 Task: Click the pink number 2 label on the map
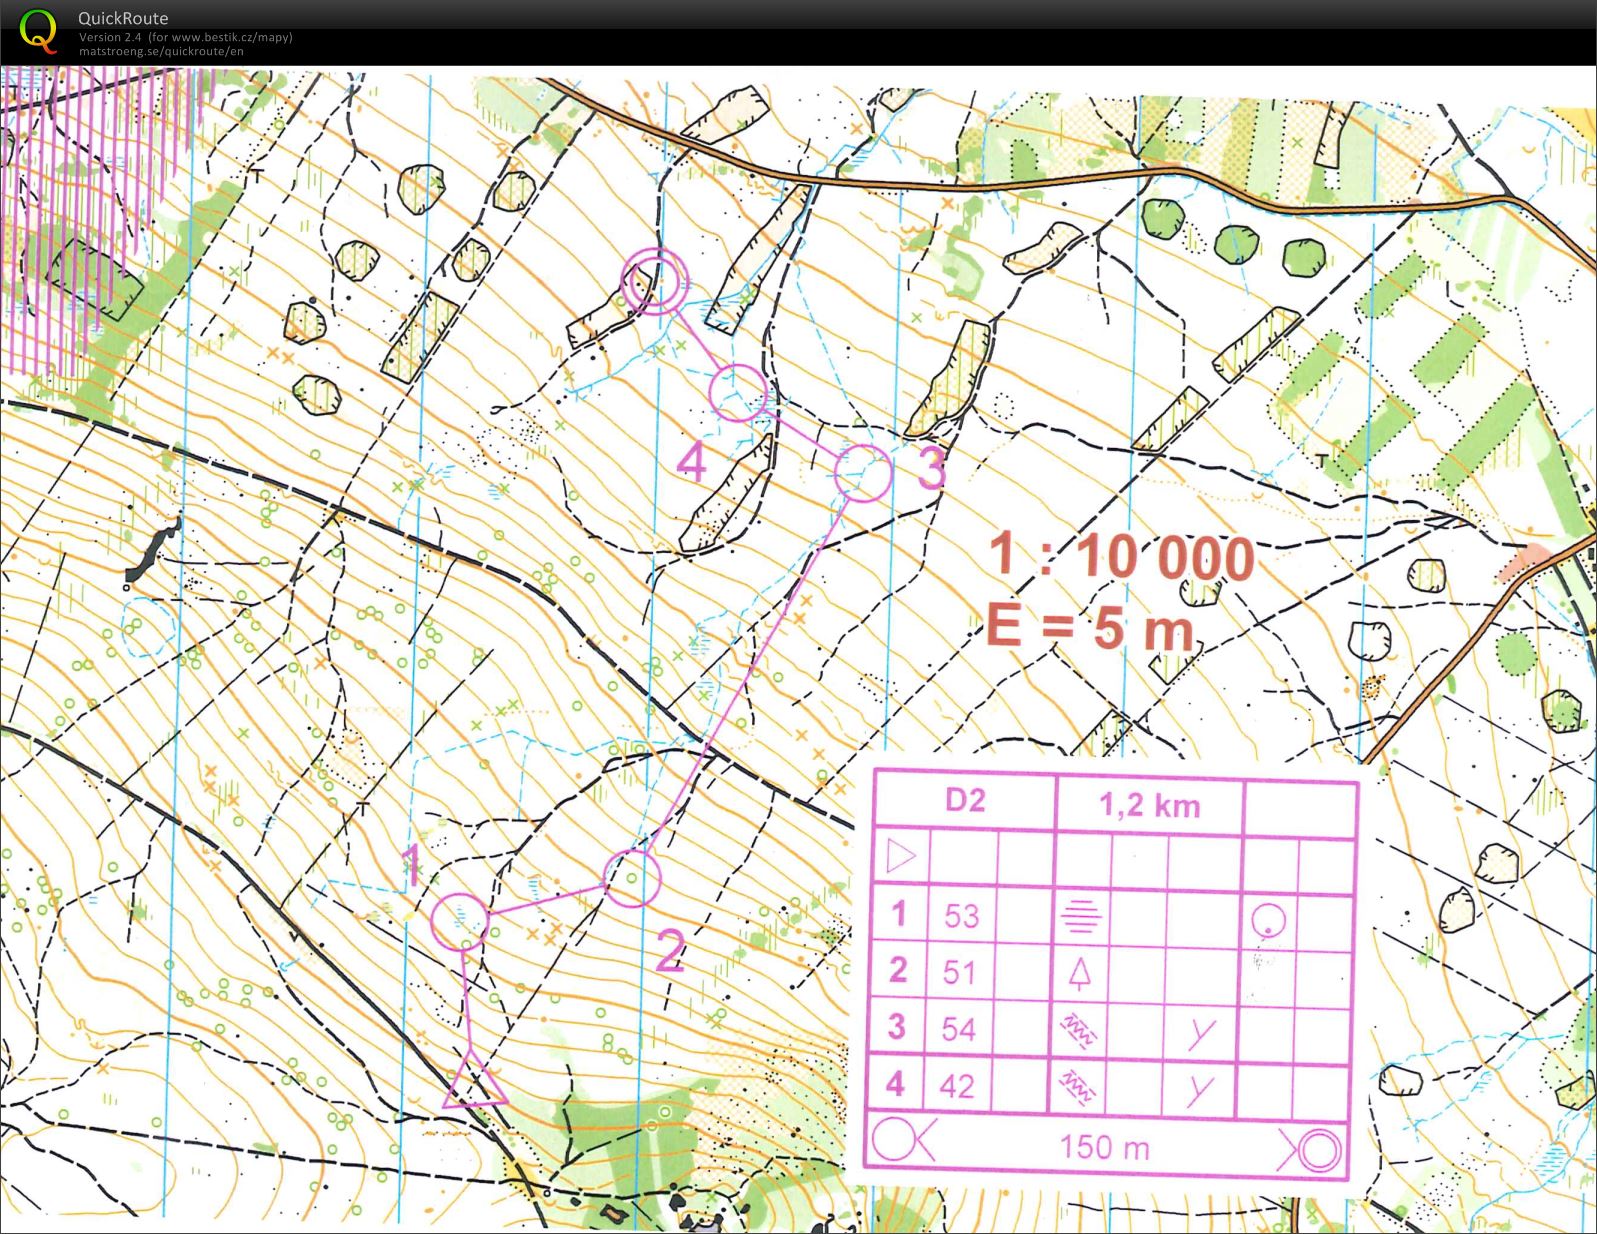point(669,950)
